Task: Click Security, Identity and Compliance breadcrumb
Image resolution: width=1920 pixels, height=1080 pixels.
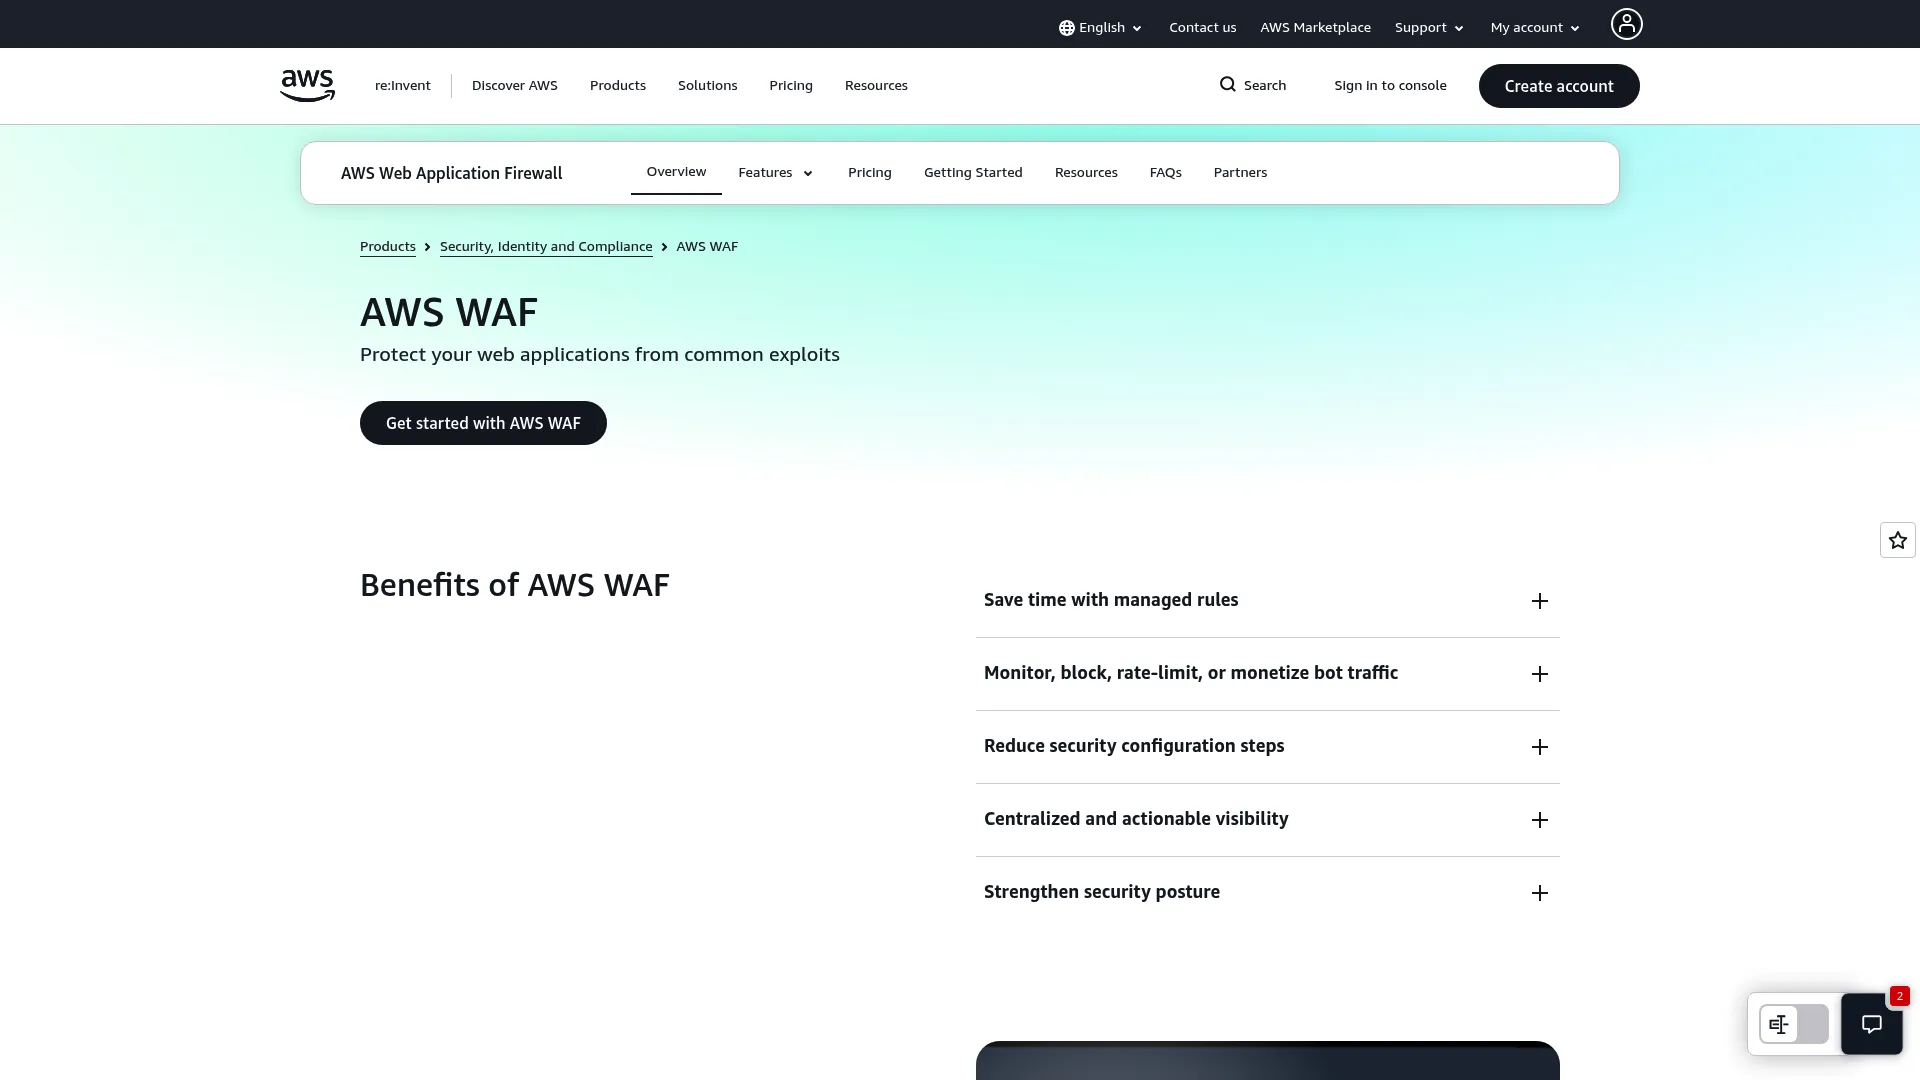Action: pos(546,247)
